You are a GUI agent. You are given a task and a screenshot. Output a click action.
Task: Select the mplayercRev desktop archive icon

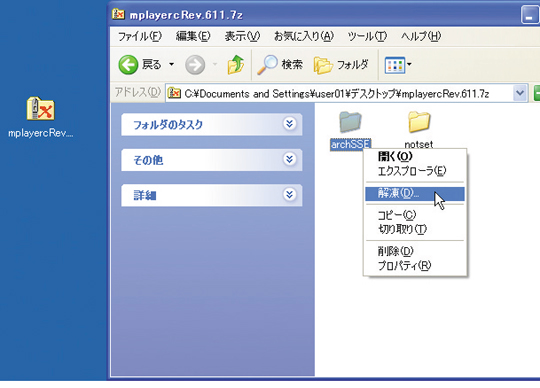(x=41, y=108)
